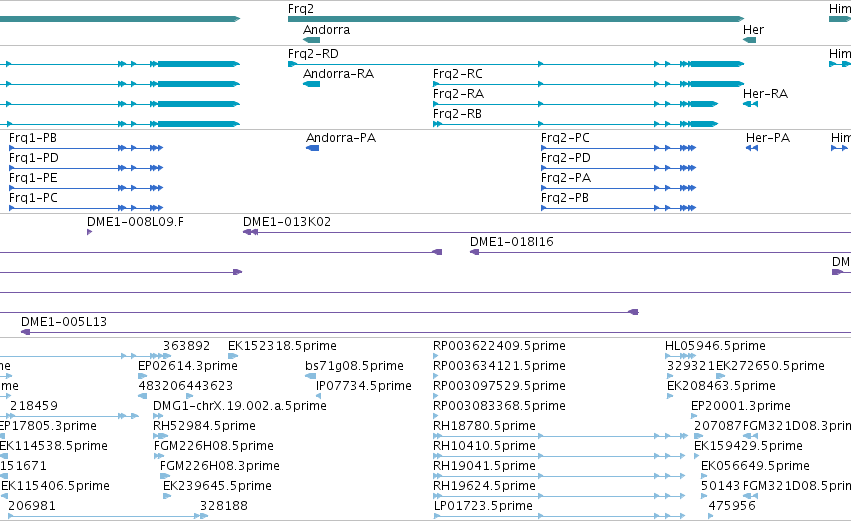Click EST EK114538.5prime
The height and width of the screenshot is (521, 851).
[54, 447]
